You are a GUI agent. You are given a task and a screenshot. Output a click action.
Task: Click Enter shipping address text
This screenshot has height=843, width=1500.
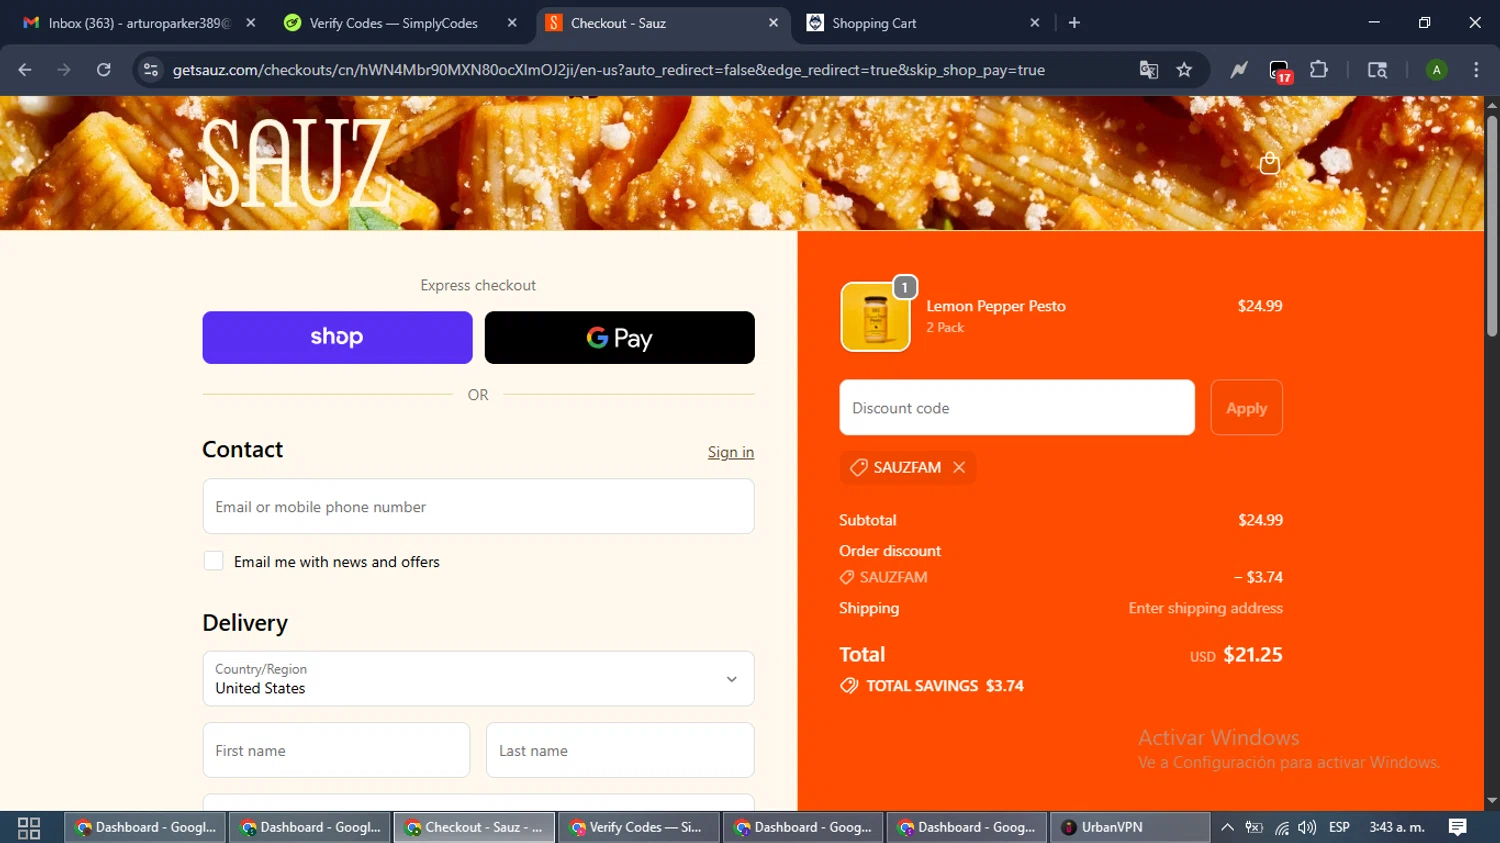click(x=1205, y=608)
